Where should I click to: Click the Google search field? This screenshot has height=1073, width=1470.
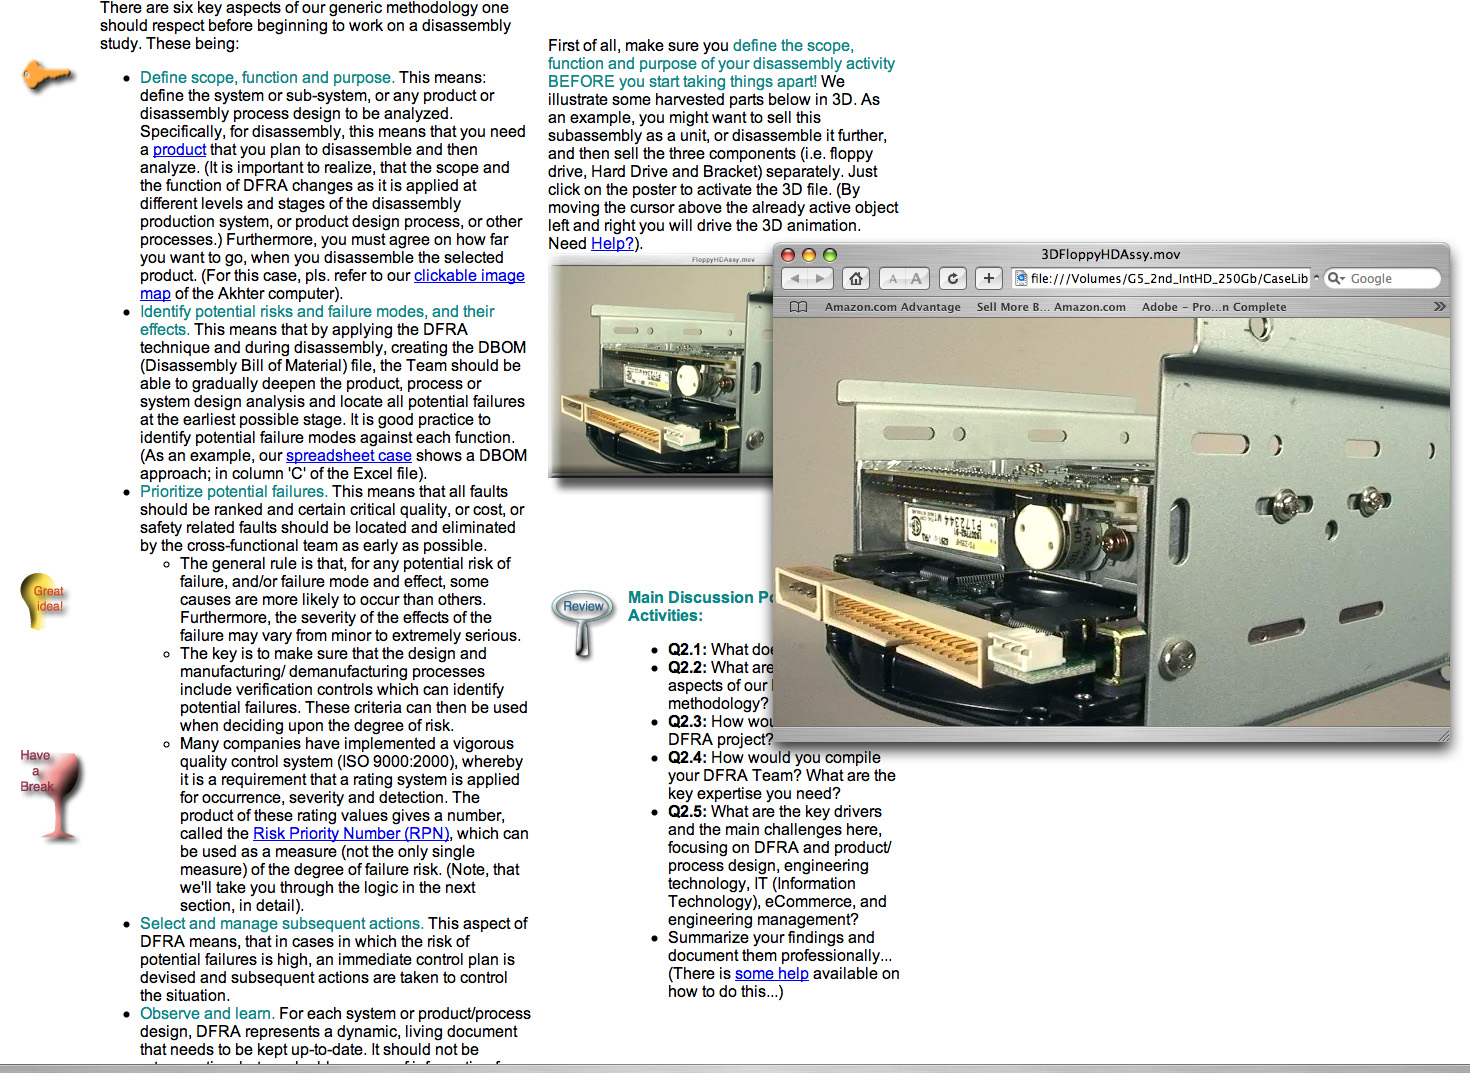[x=1383, y=279]
